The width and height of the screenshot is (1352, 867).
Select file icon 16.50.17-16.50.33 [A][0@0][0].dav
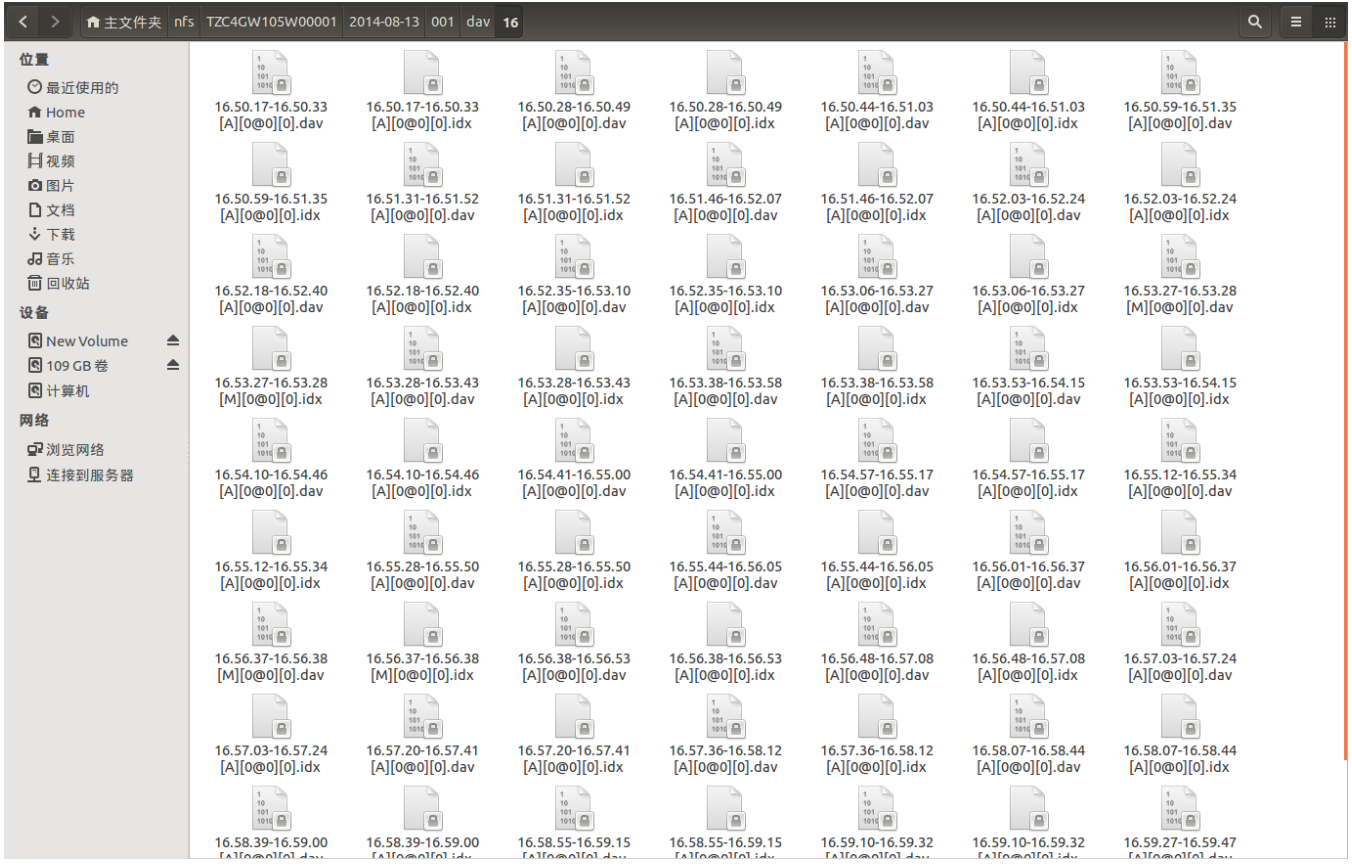tap(270, 73)
